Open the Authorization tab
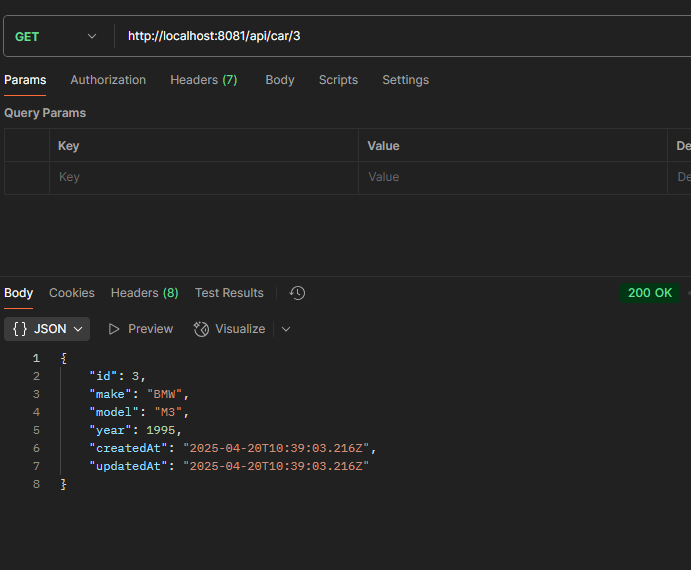The height and width of the screenshot is (570, 691). pos(108,80)
